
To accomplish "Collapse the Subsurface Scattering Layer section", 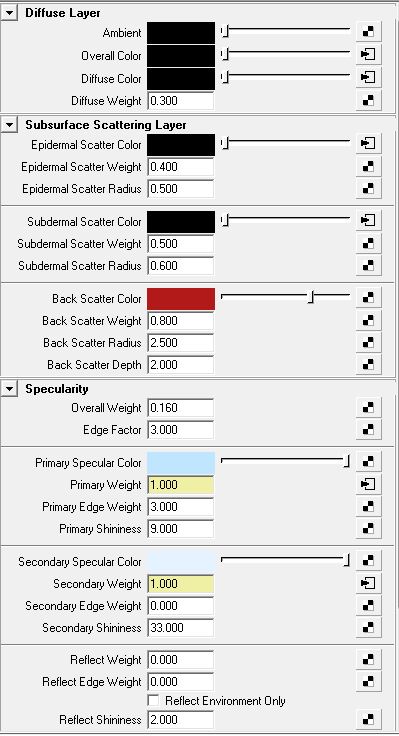I will point(9,125).
